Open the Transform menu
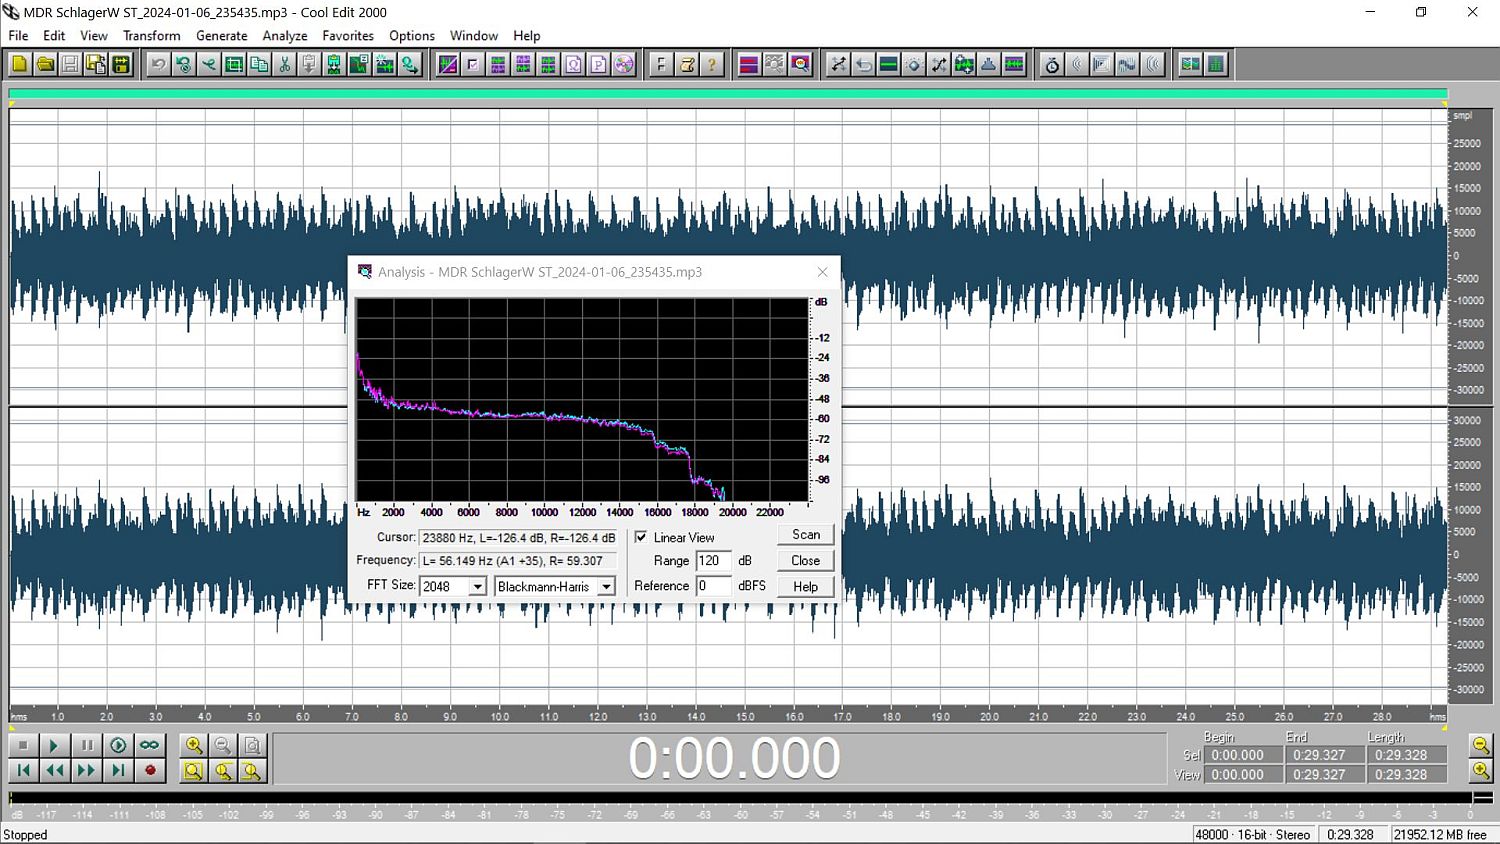The image size is (1500, 844). coord(151,35)
